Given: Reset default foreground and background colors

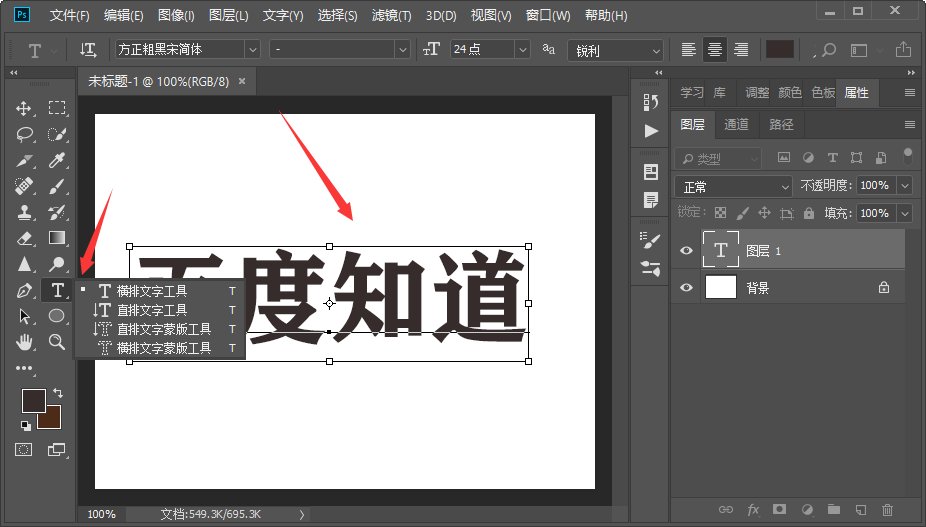Looking at the screenshot, I should tap(25, 425).
